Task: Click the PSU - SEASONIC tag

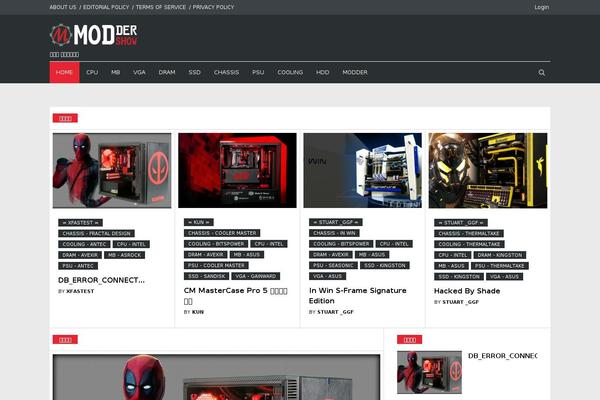Action: 333,265
